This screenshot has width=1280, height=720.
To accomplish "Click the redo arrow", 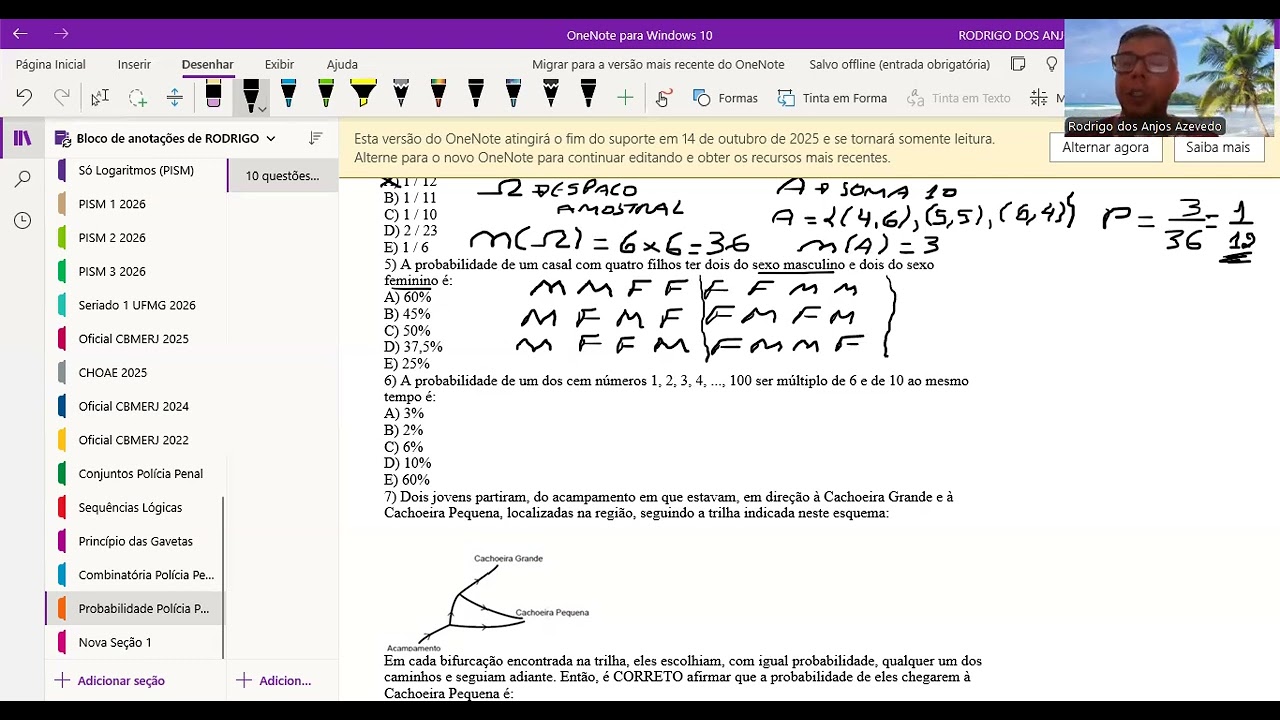I will 61,97.
